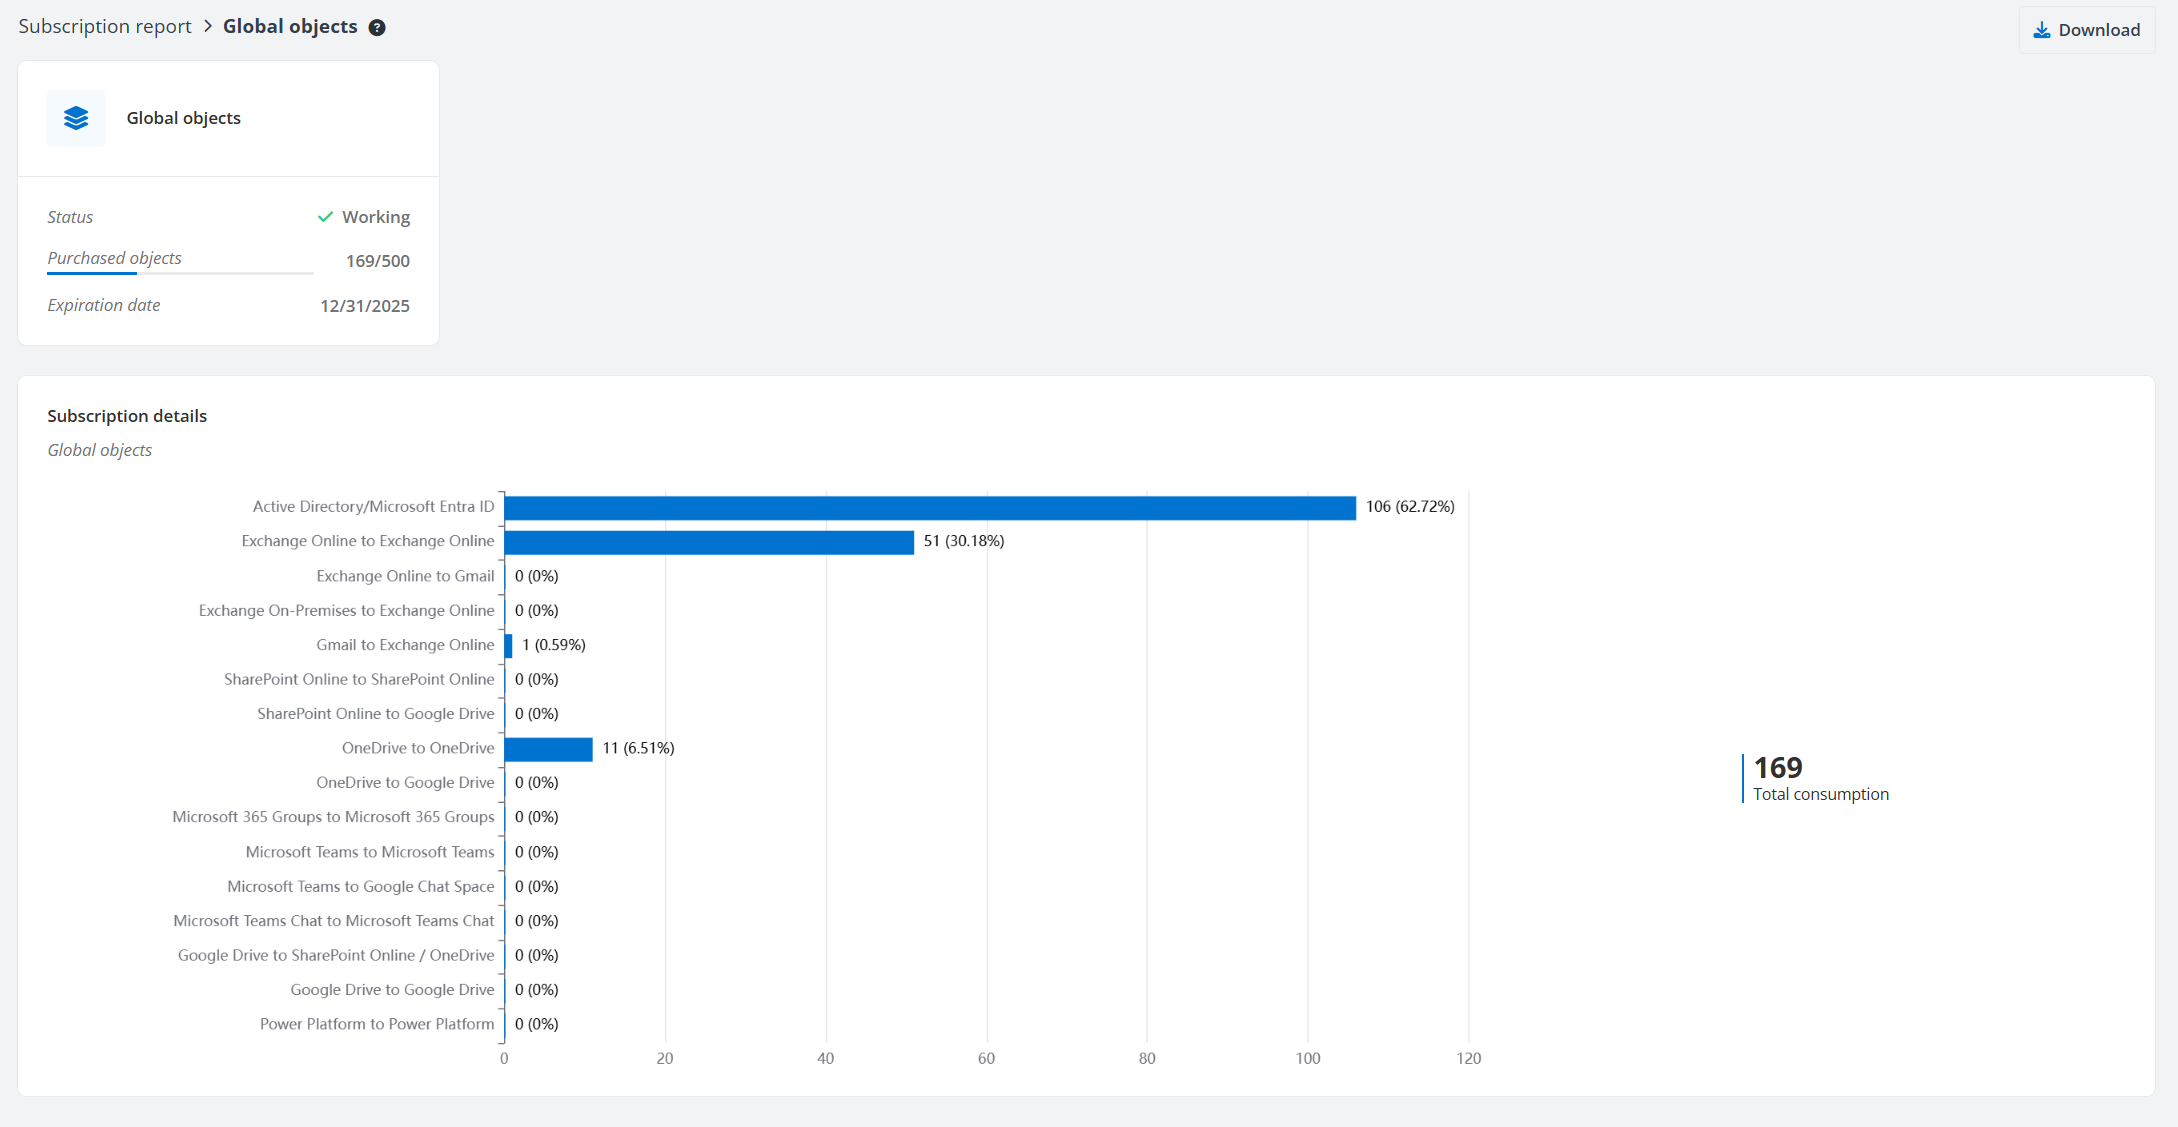This screenshot has width=2178, height=1127.
Task: Click the Download button label
Action: click(2099, 30)
